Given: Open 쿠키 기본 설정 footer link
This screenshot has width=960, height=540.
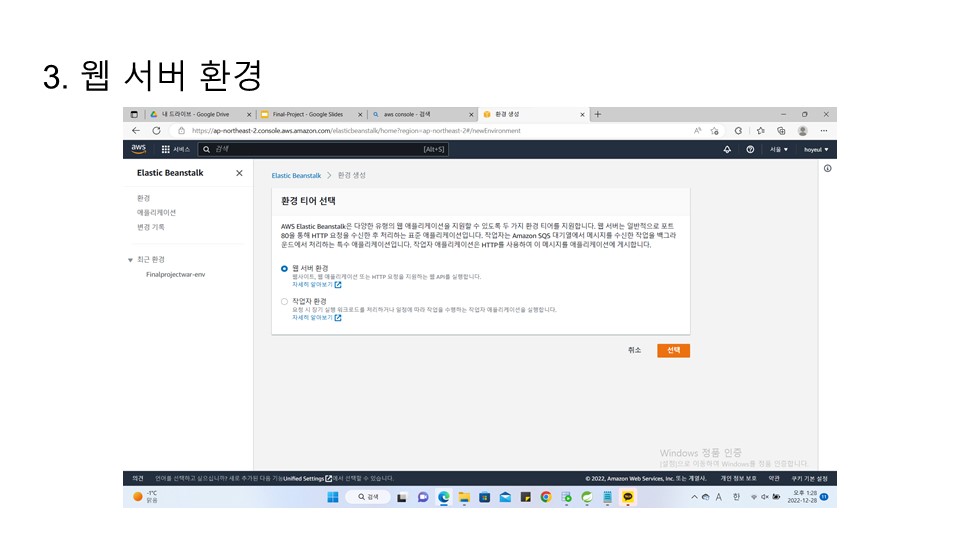Looking at the screenshot, I should (x=809, y=478).
